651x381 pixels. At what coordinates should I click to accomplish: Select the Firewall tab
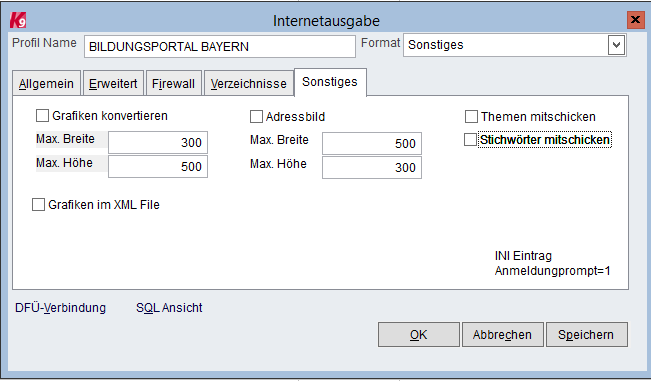pos(173,83)
